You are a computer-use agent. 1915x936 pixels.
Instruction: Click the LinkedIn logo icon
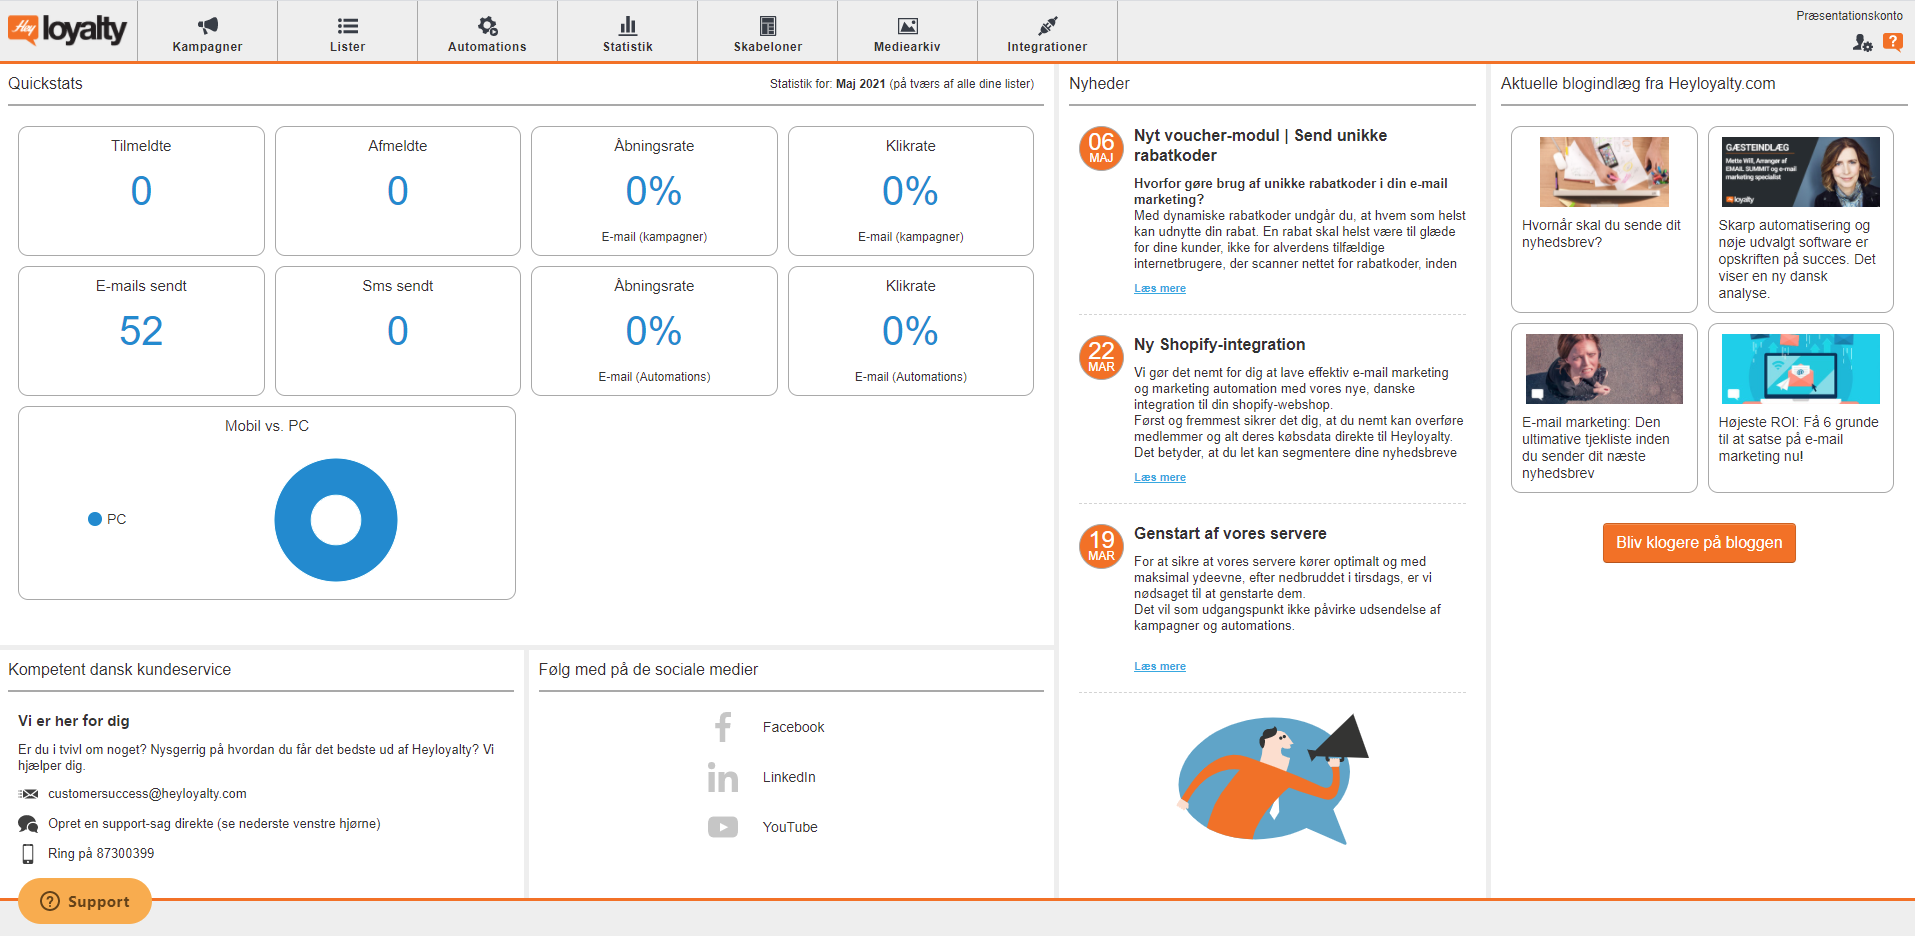(x=723, y=777)
